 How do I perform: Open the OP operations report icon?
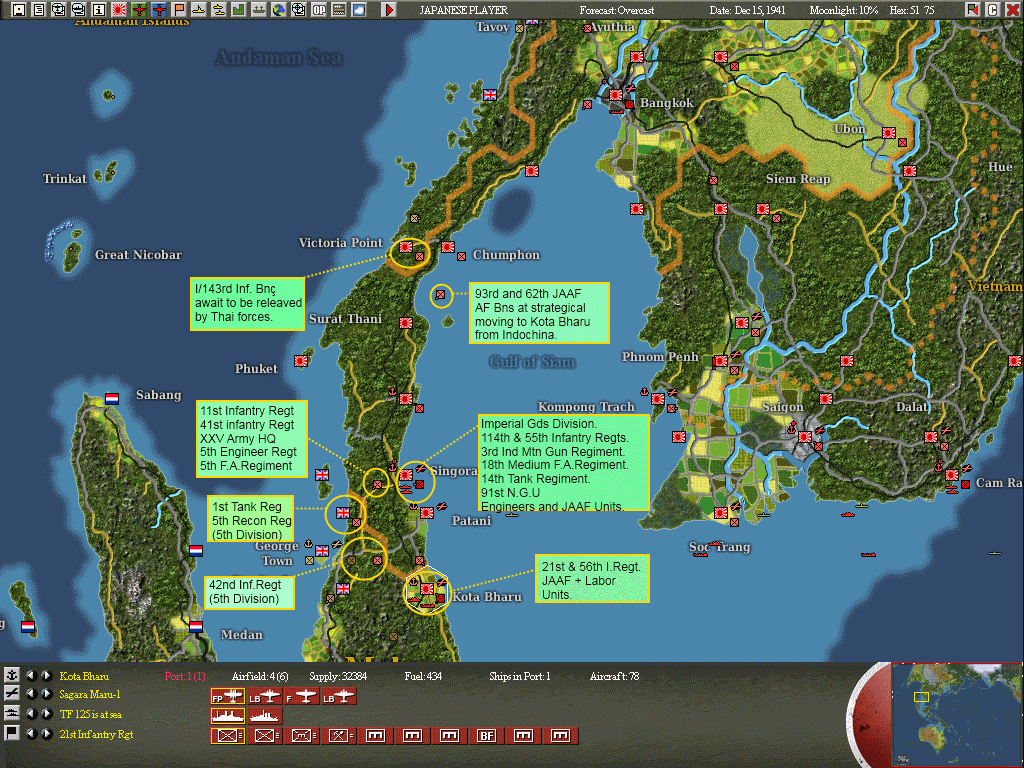pos(318,8)
